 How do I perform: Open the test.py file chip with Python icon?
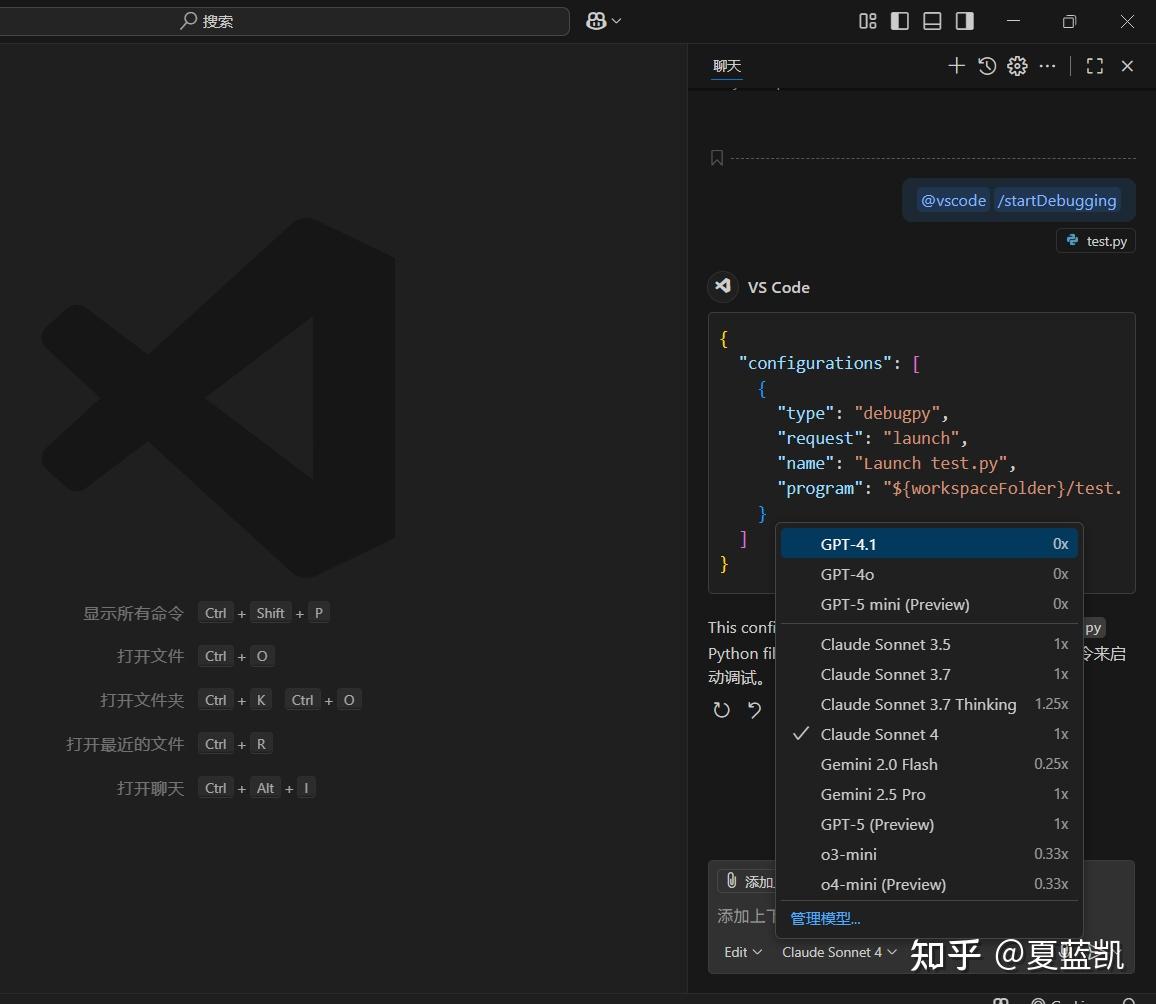tap(1095, 240)
